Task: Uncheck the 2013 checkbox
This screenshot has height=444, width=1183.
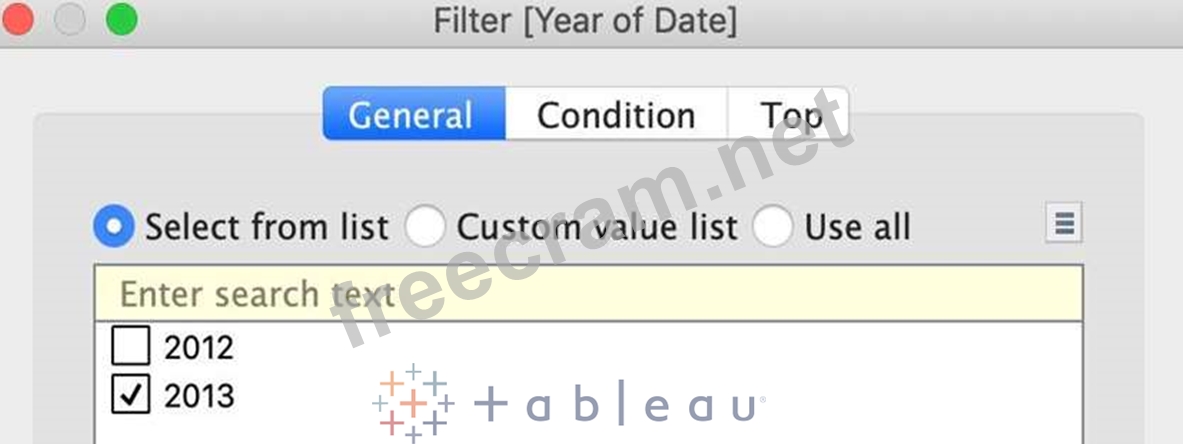Action: tap(130, 396)
